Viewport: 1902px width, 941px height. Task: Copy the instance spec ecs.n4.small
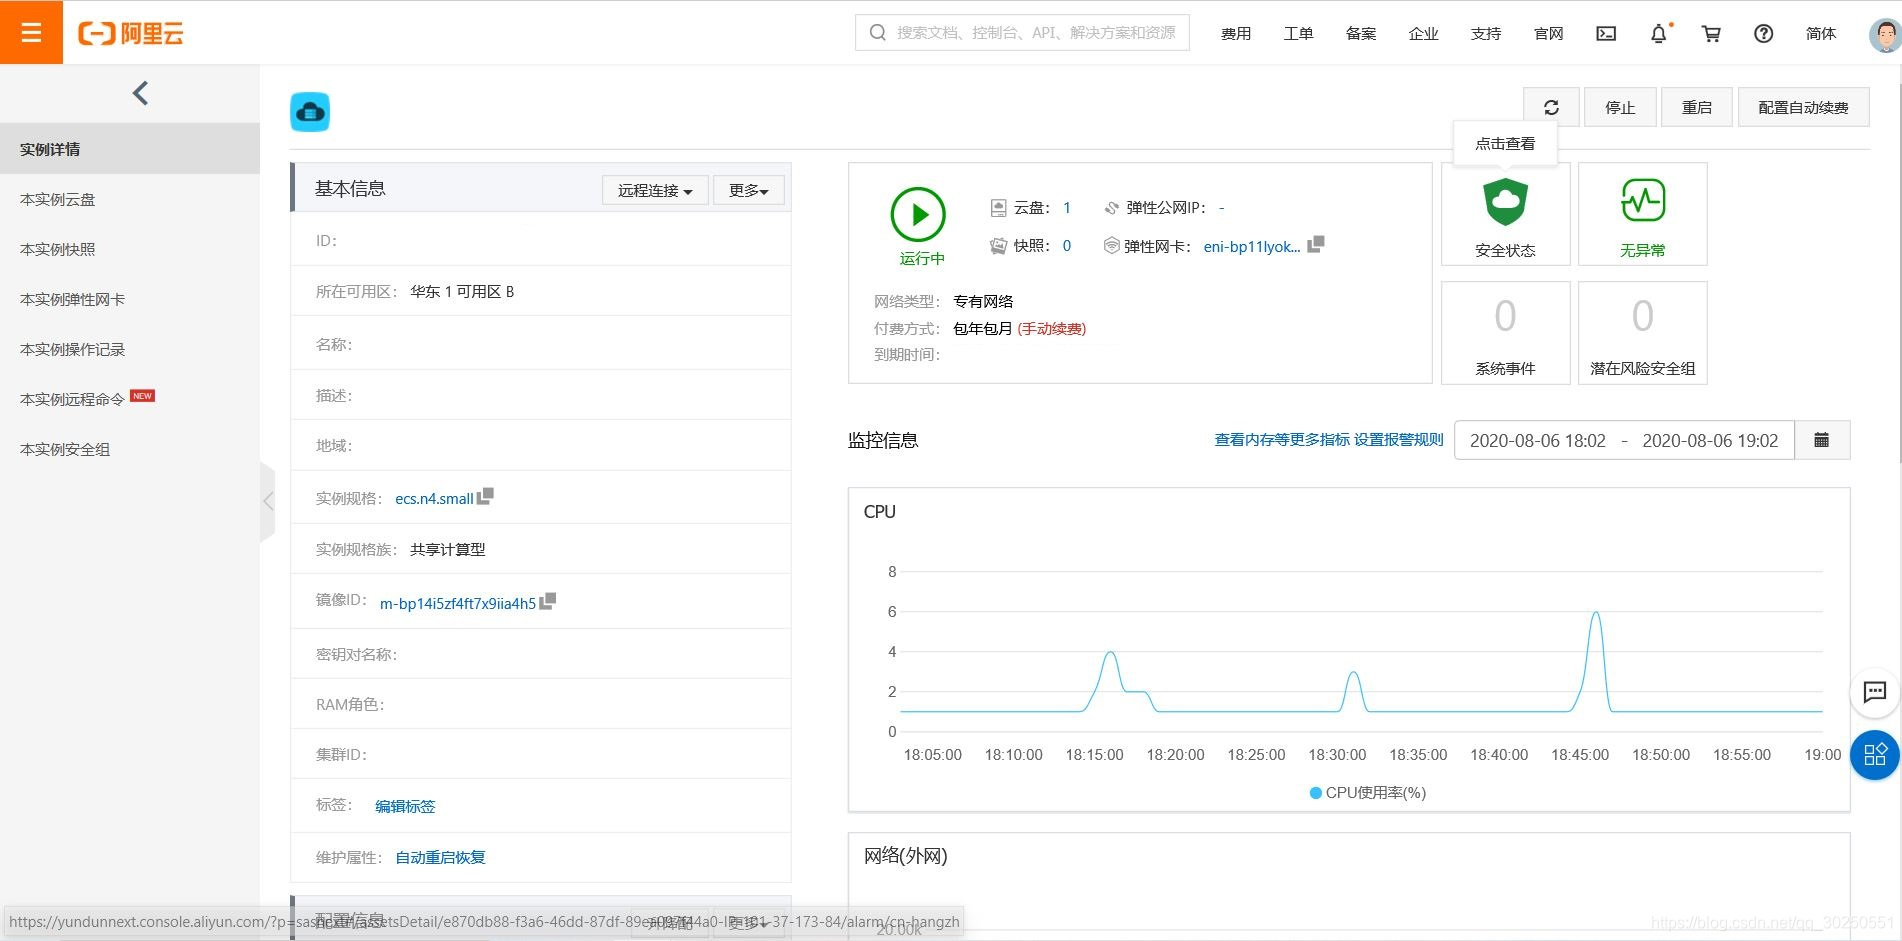(485, 496)
